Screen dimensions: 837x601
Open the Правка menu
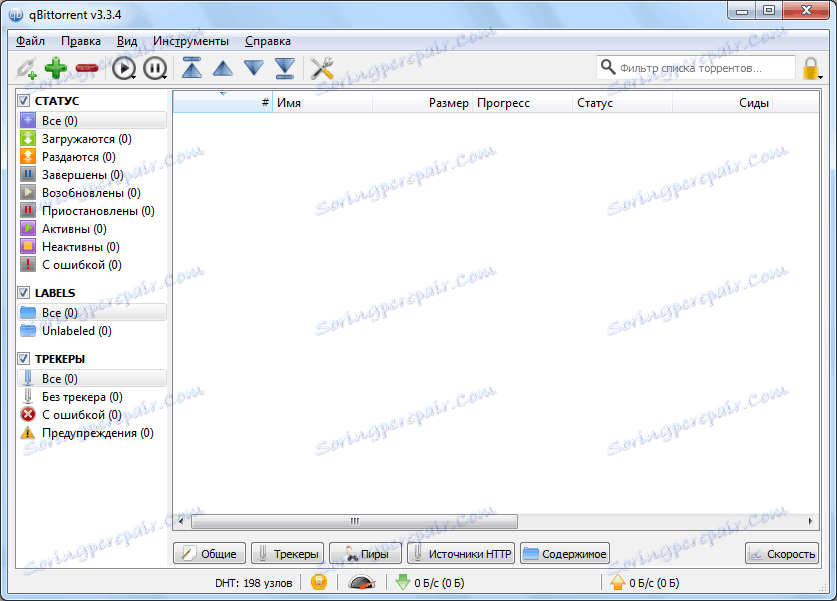click(81, 41)
